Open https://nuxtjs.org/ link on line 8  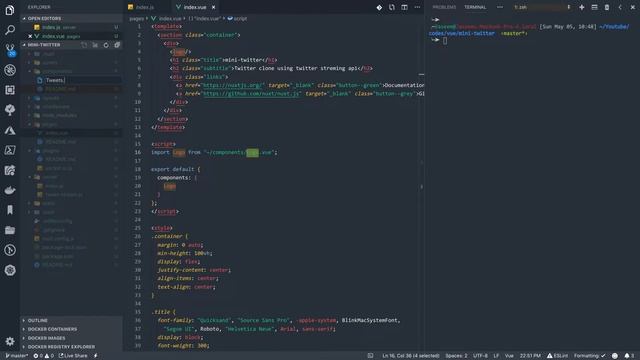point(233,85)
